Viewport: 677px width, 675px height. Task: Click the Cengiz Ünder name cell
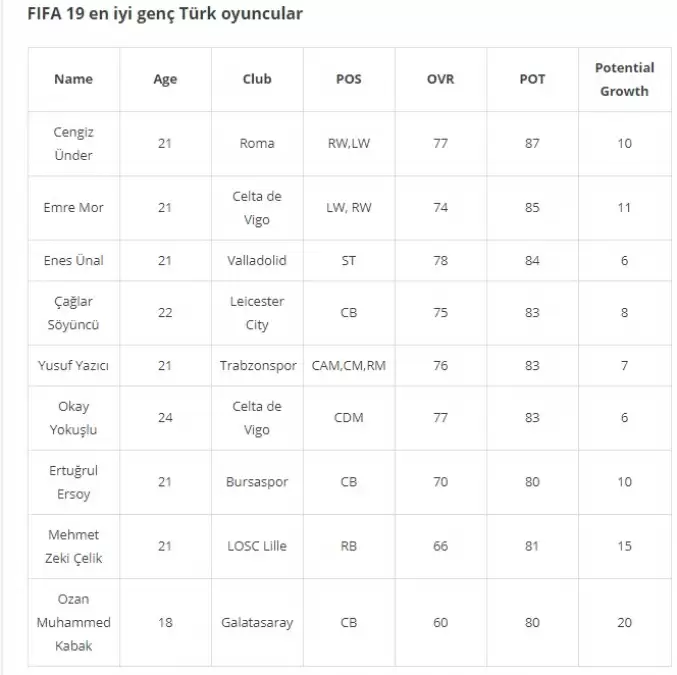[73, 143]
